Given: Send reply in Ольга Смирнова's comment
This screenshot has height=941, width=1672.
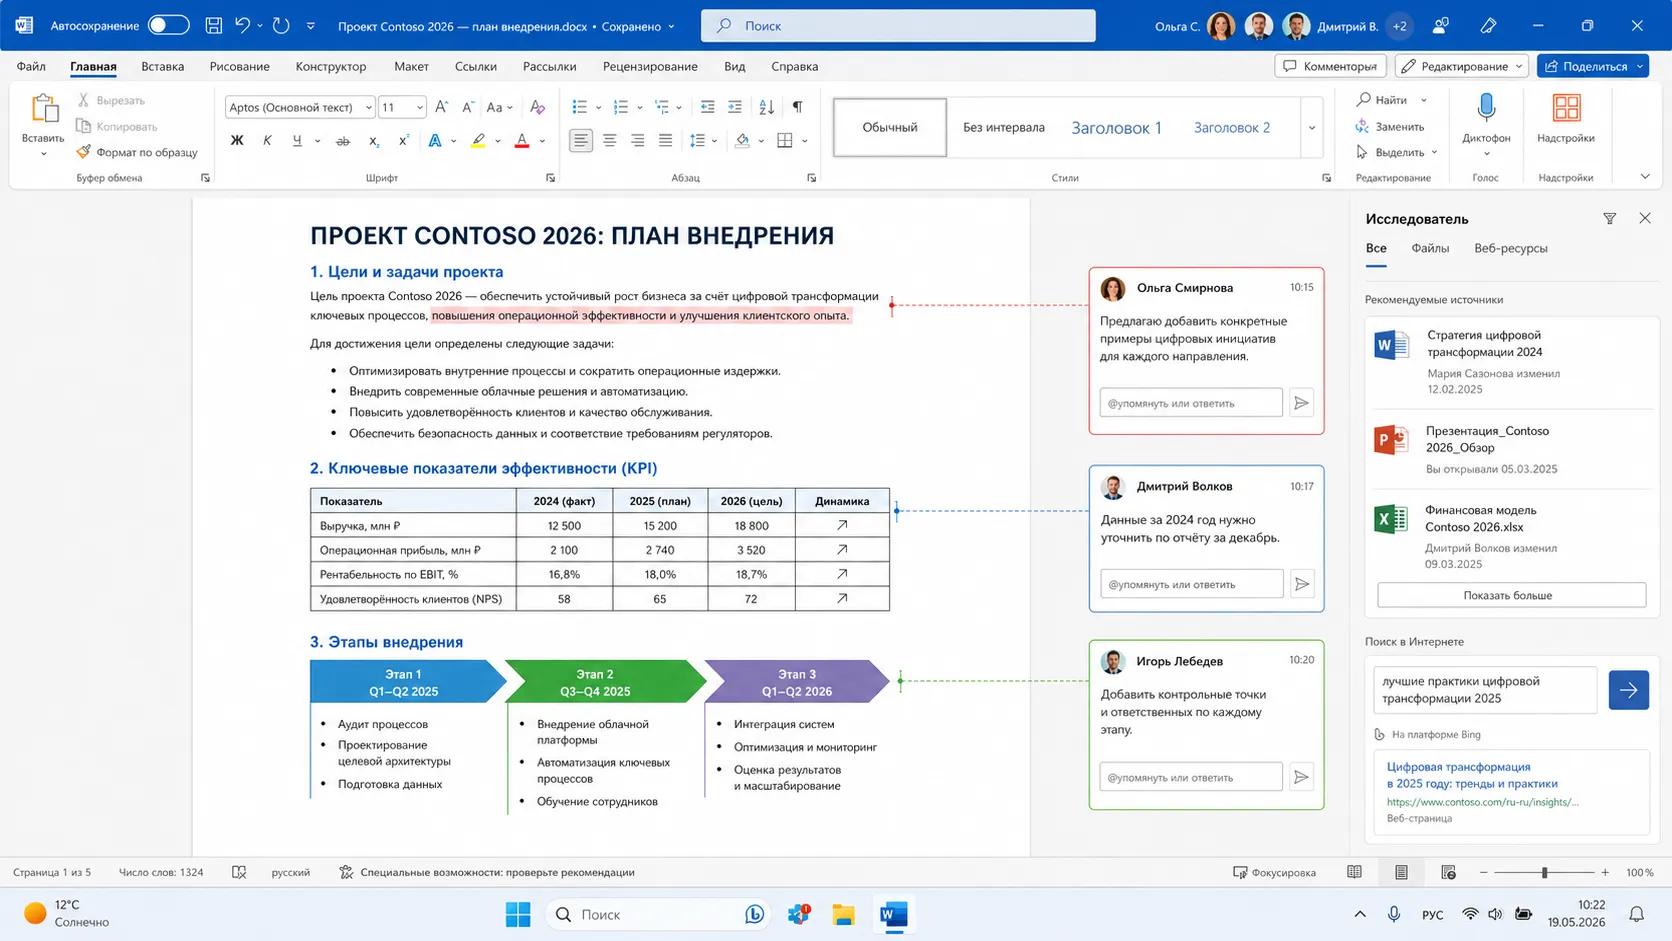Looking at the screenshot, I should (1301, 403).
